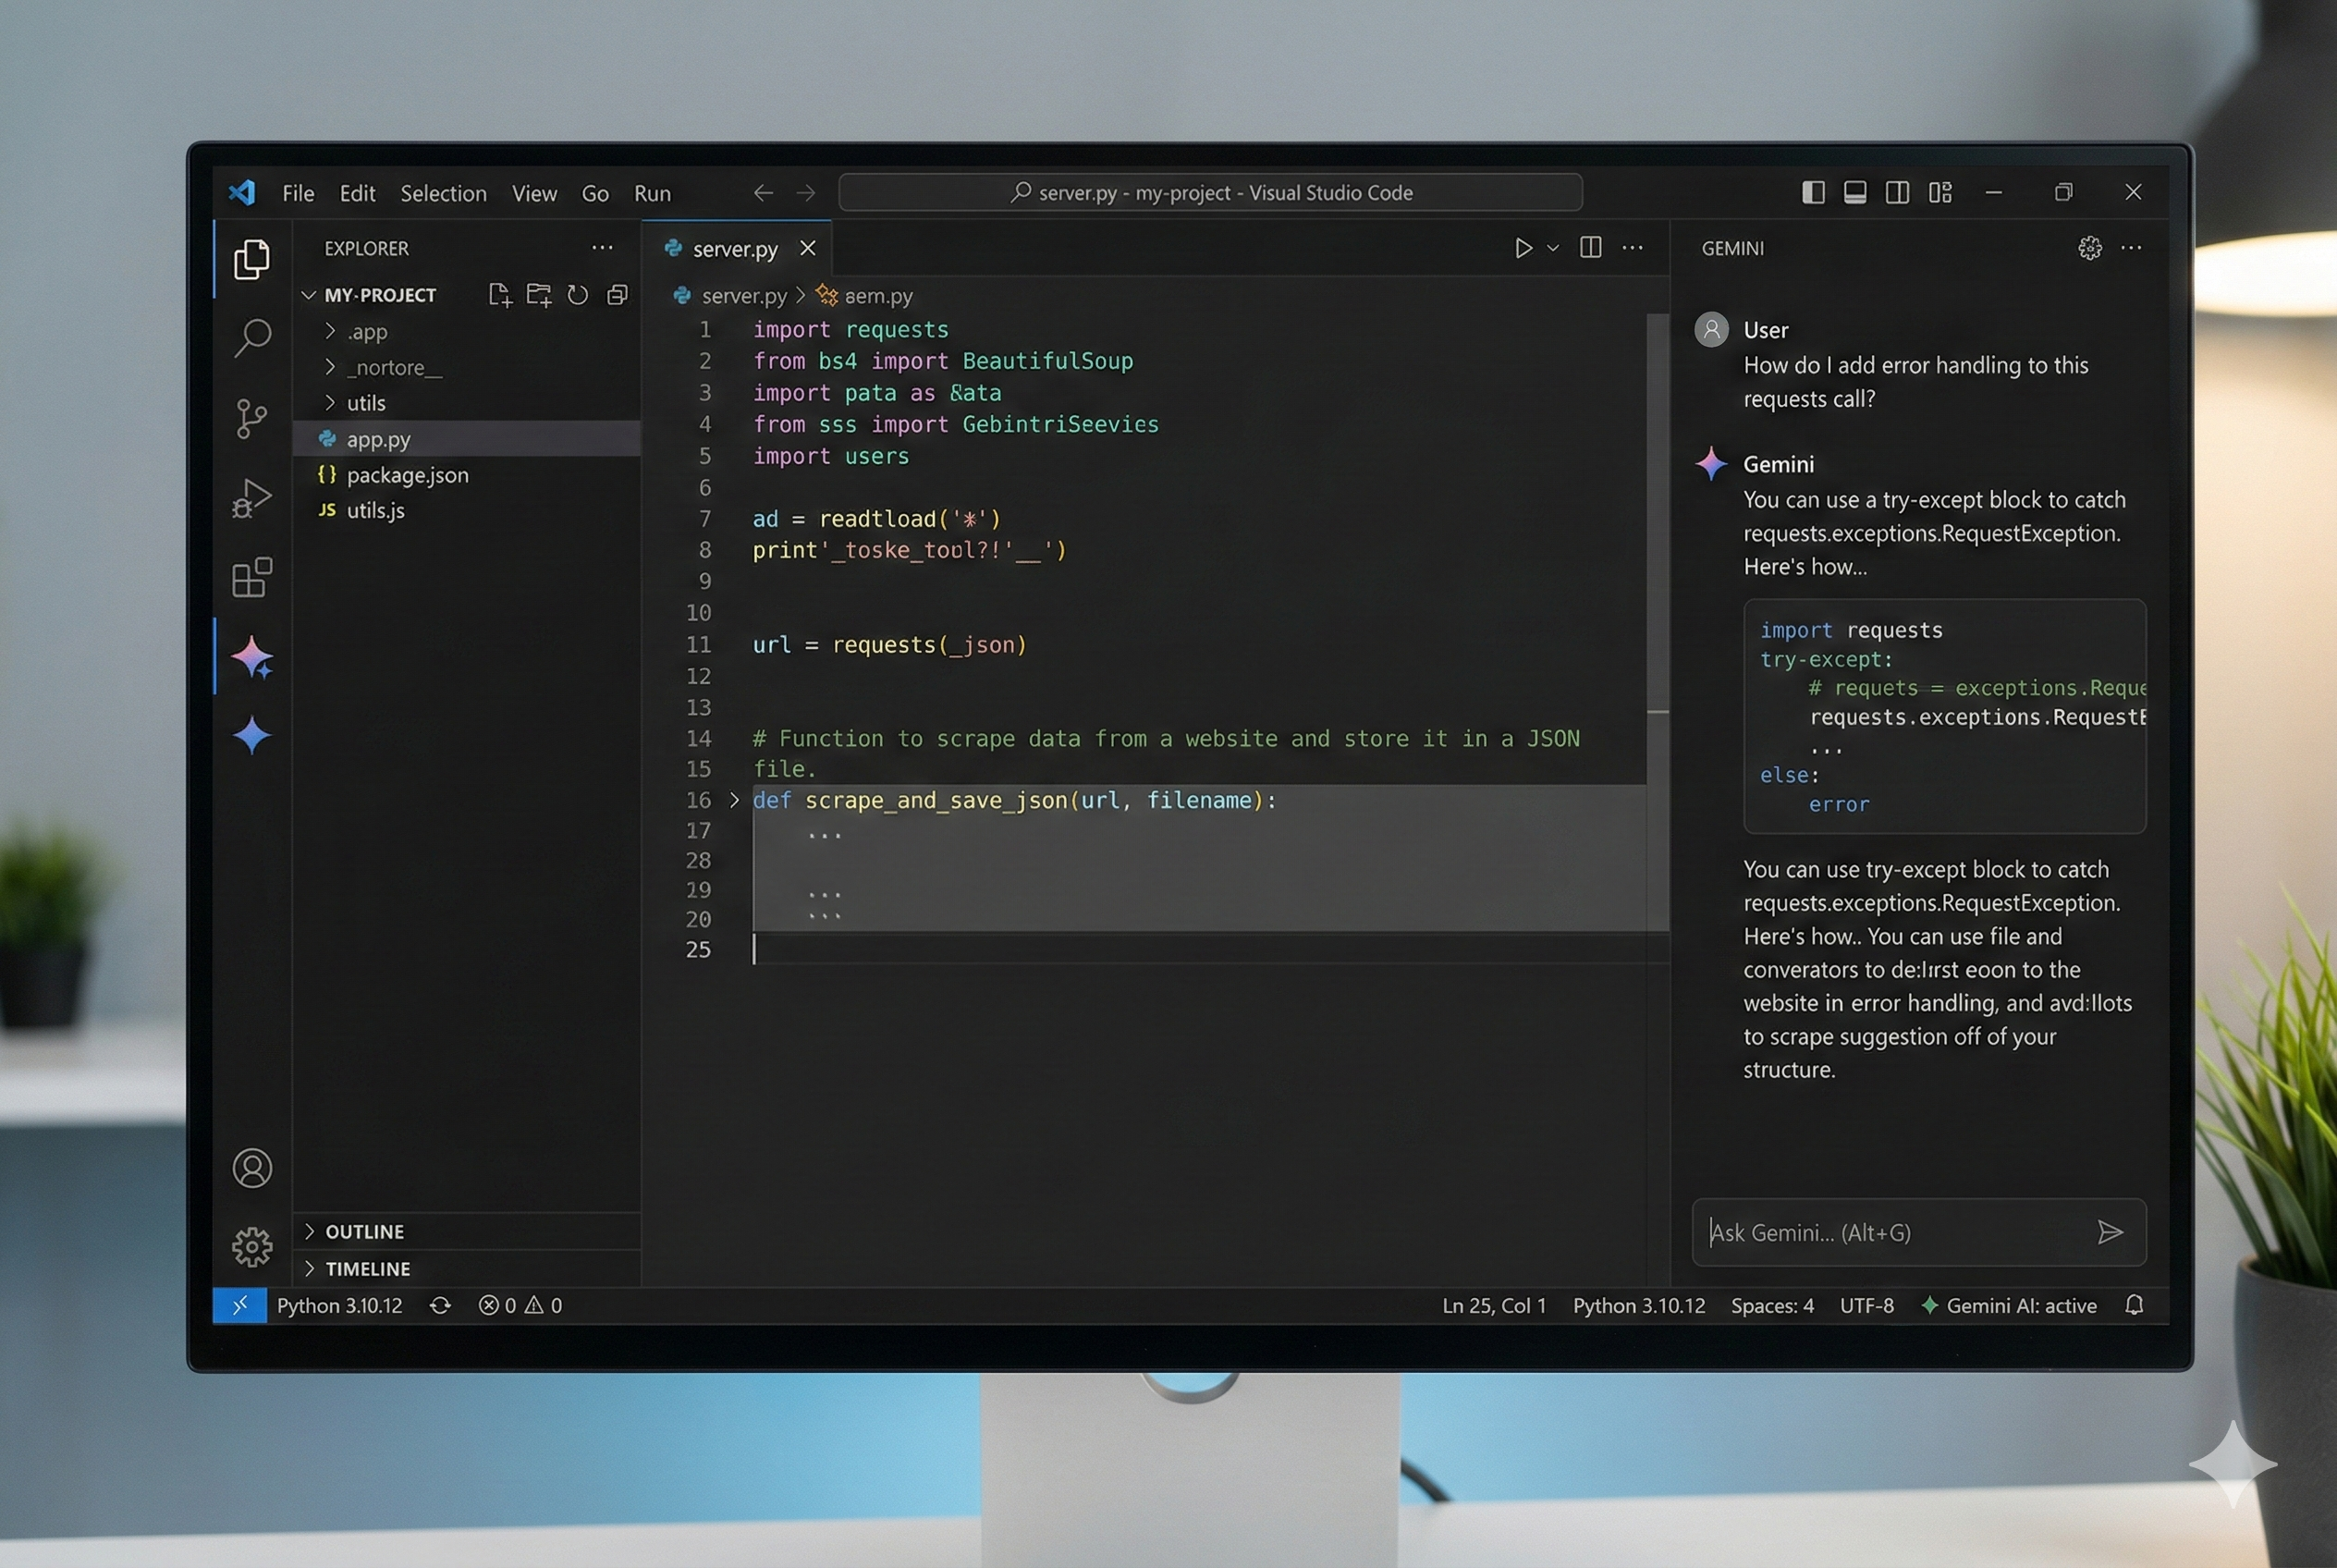Screen dimensions: 2337x1568
Task: Run server.py using the play button
Action: click(x=1524, y=248)
